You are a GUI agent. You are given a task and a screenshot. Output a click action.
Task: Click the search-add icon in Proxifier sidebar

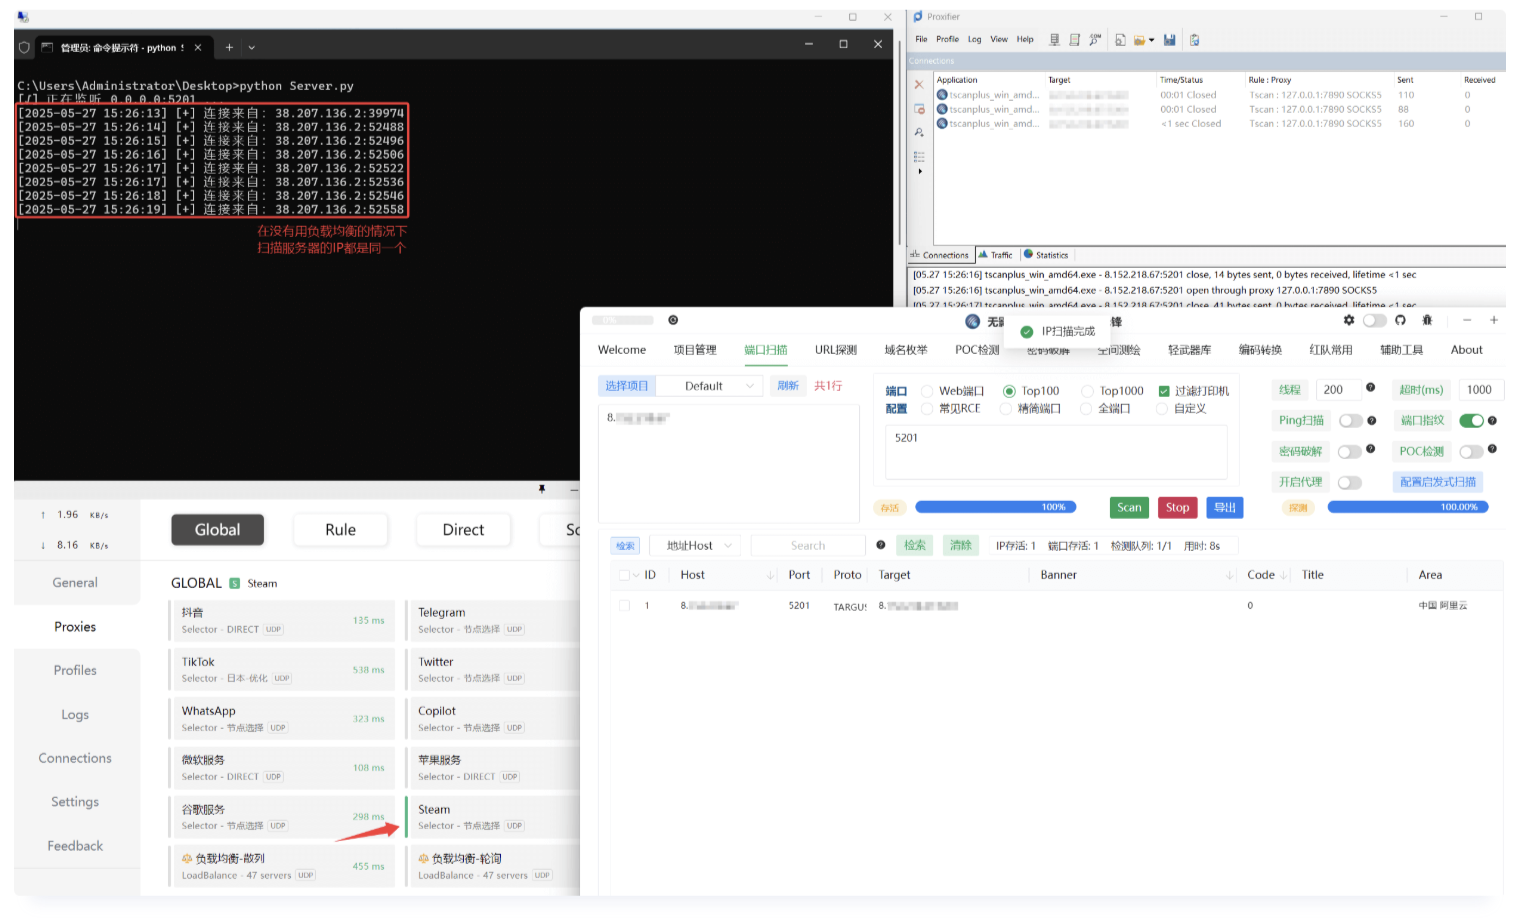click(919, 132)
